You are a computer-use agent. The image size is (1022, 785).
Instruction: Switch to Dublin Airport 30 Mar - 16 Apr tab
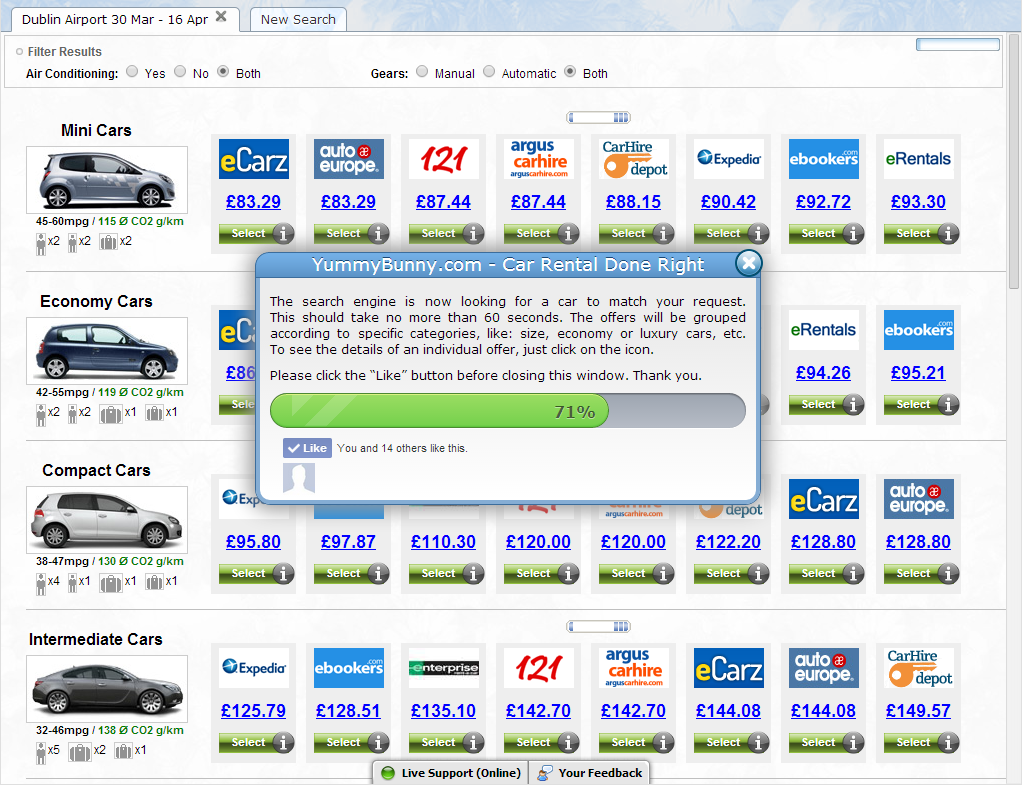point(115,20)
